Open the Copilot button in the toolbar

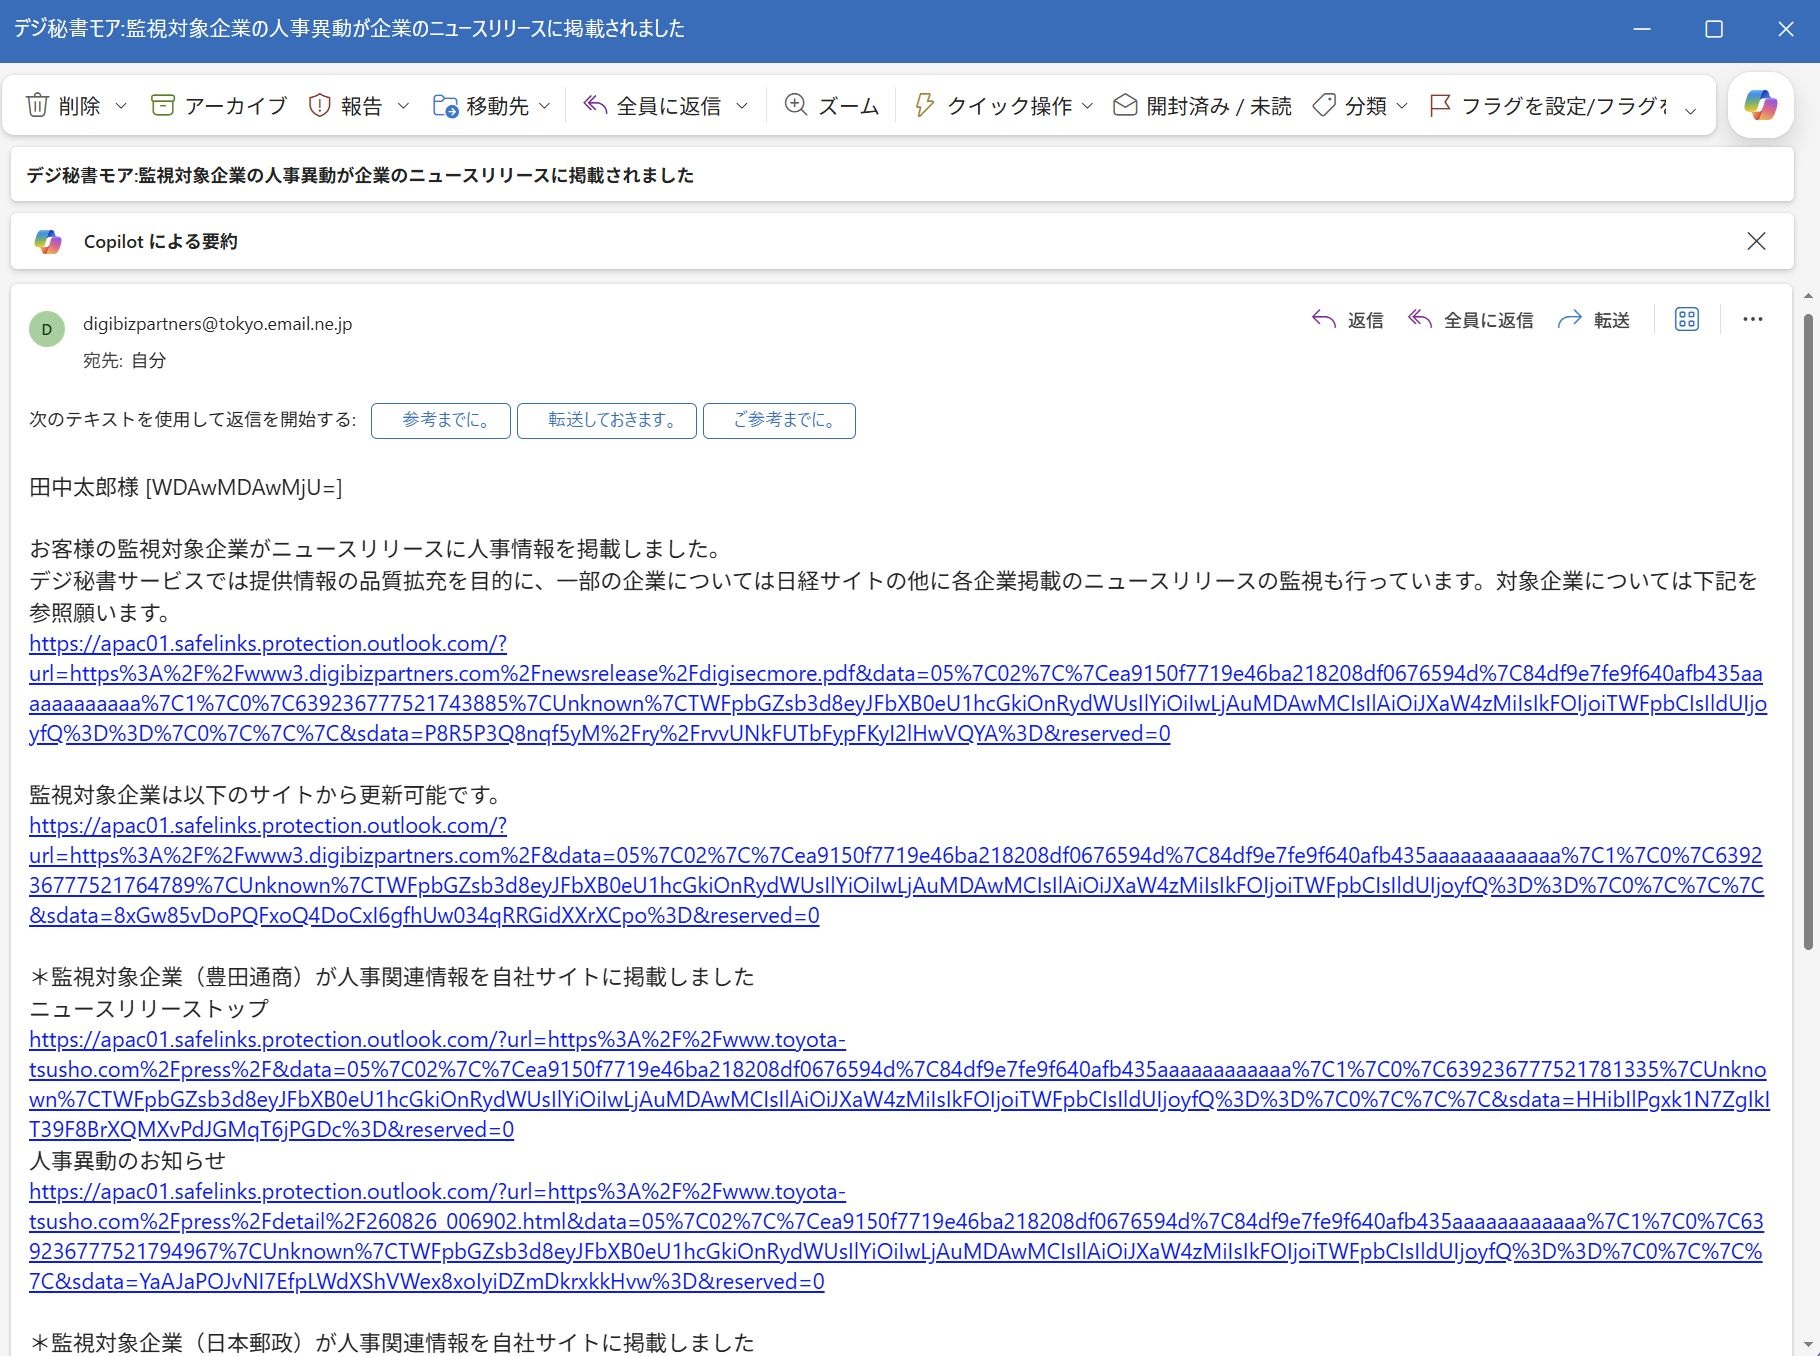click(1760, 105)
